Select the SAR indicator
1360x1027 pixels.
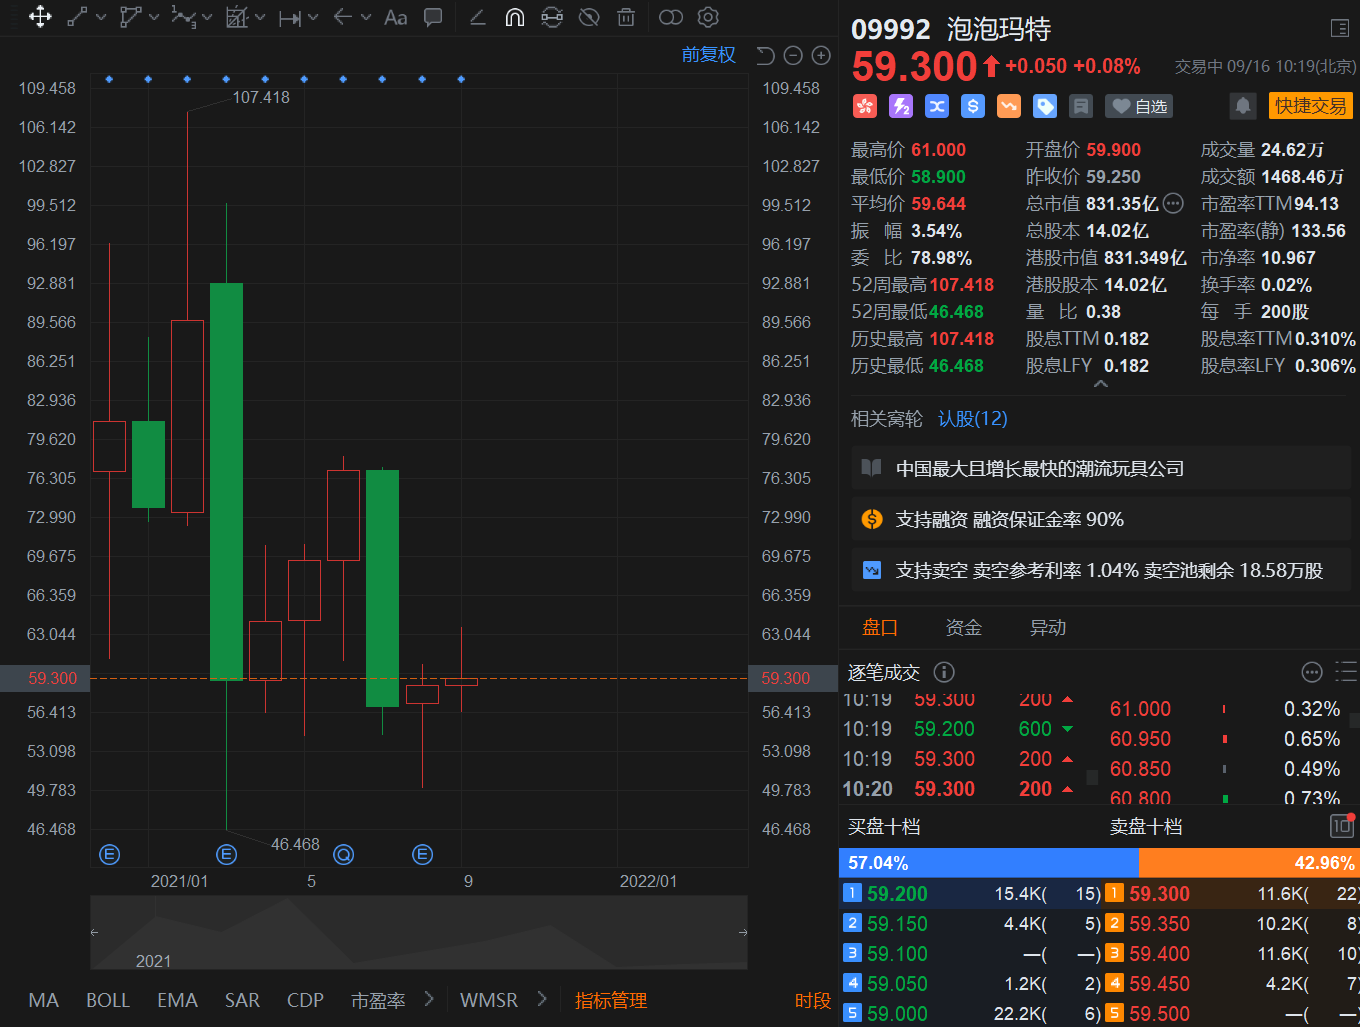(x=242, y=1000)
